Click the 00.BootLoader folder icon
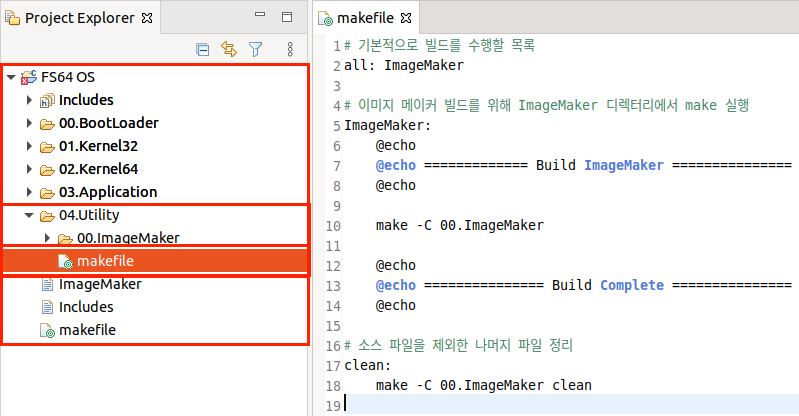This screenshot has height=416, width=799. click(x=47, y=124)
